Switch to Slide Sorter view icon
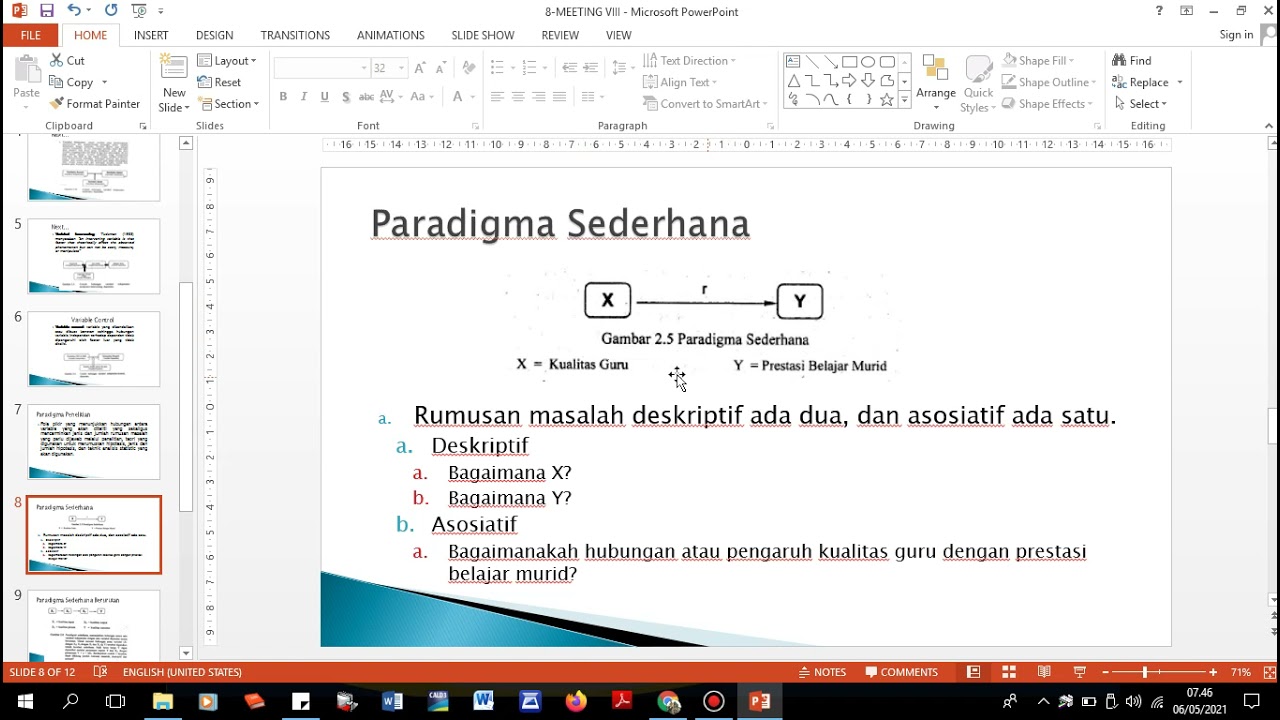This screenshot has height=720, width=1280. [x=1009, y=672]
